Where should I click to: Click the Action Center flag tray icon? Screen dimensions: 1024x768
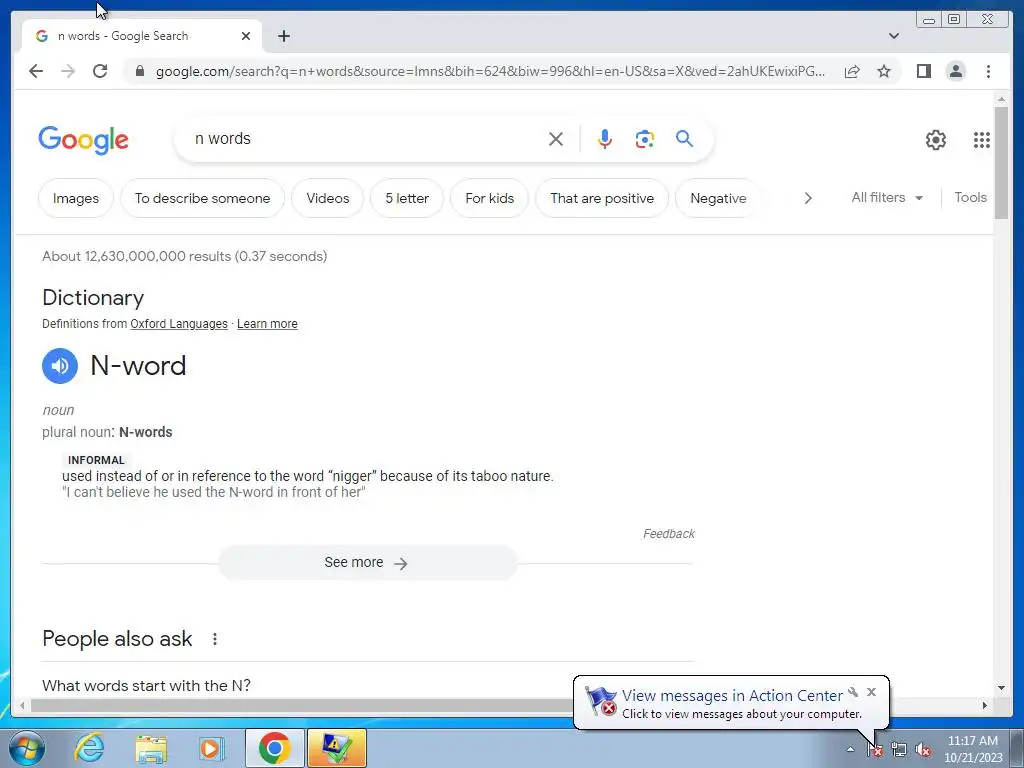874,749
